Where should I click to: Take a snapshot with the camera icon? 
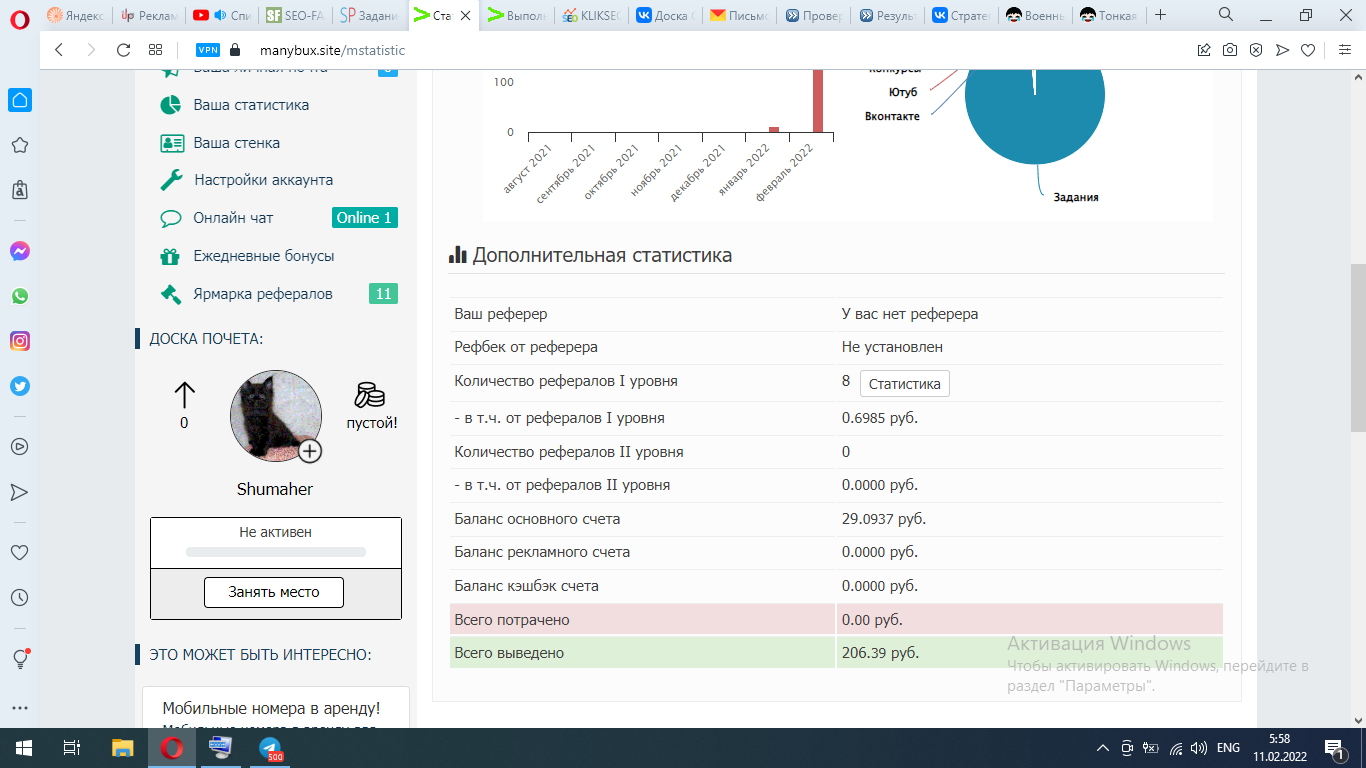click(1230, 50)
